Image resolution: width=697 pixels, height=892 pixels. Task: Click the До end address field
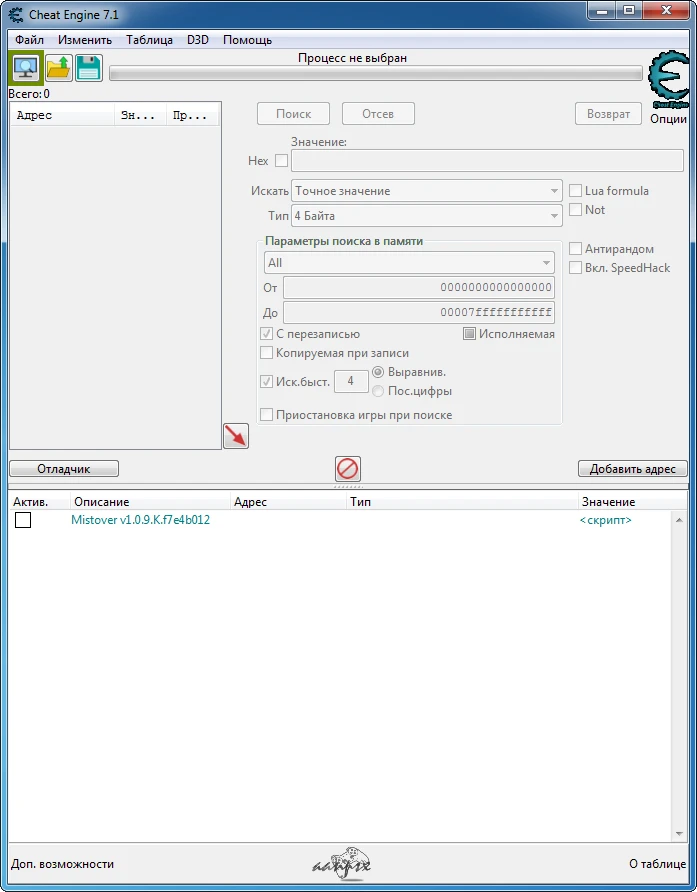[x=419, y=312]
